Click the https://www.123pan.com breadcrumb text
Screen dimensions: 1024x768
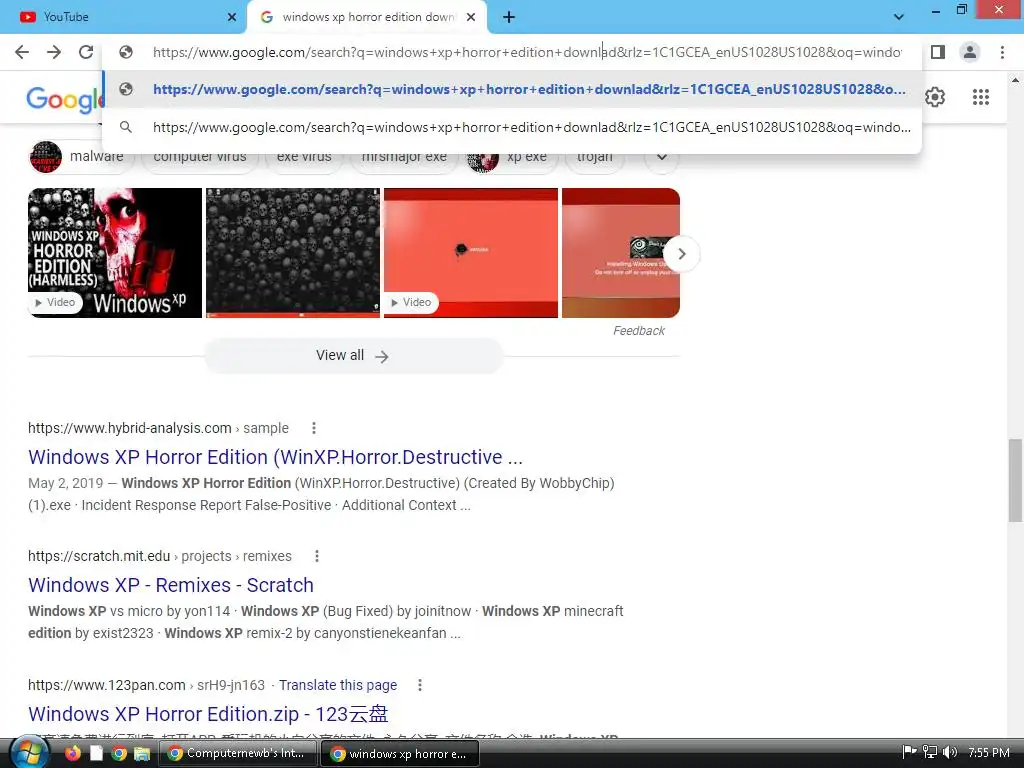pos(107,685)
